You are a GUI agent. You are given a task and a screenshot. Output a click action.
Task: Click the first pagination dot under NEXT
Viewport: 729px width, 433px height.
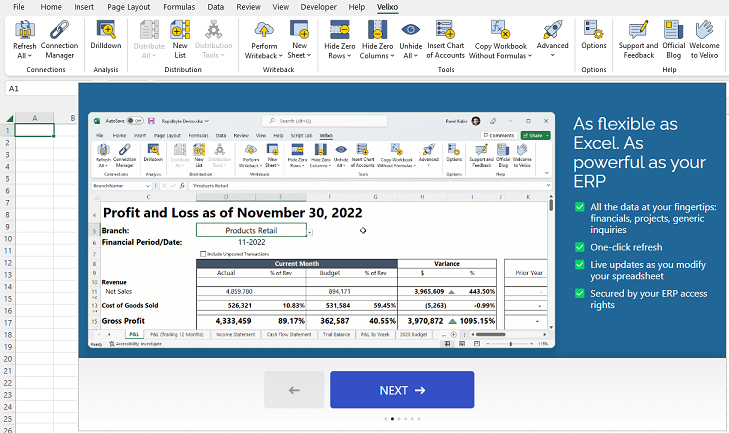[385, 419]
